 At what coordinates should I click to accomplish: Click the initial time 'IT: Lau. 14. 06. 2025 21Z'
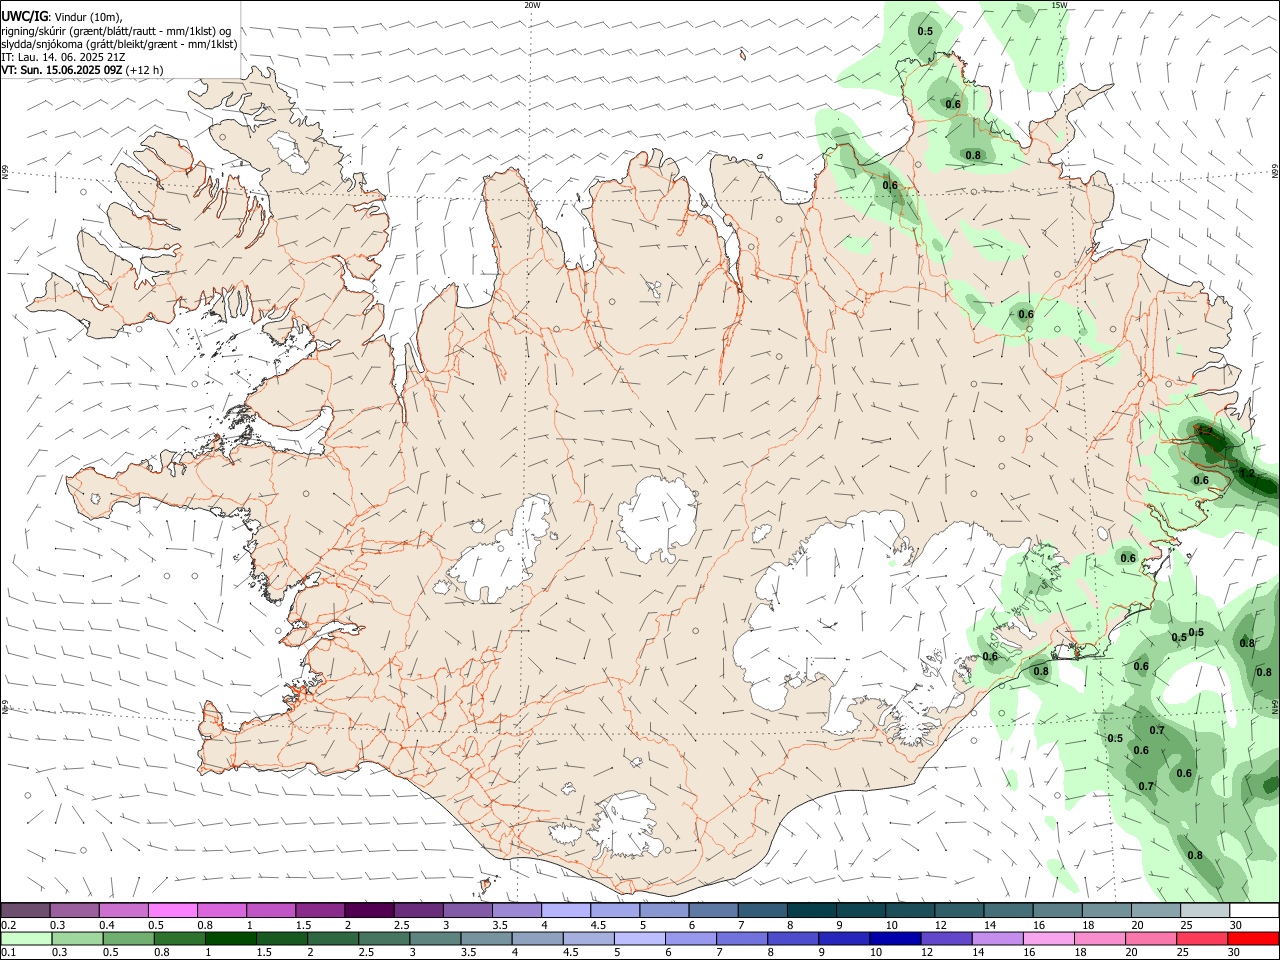(x=64, y=57)
